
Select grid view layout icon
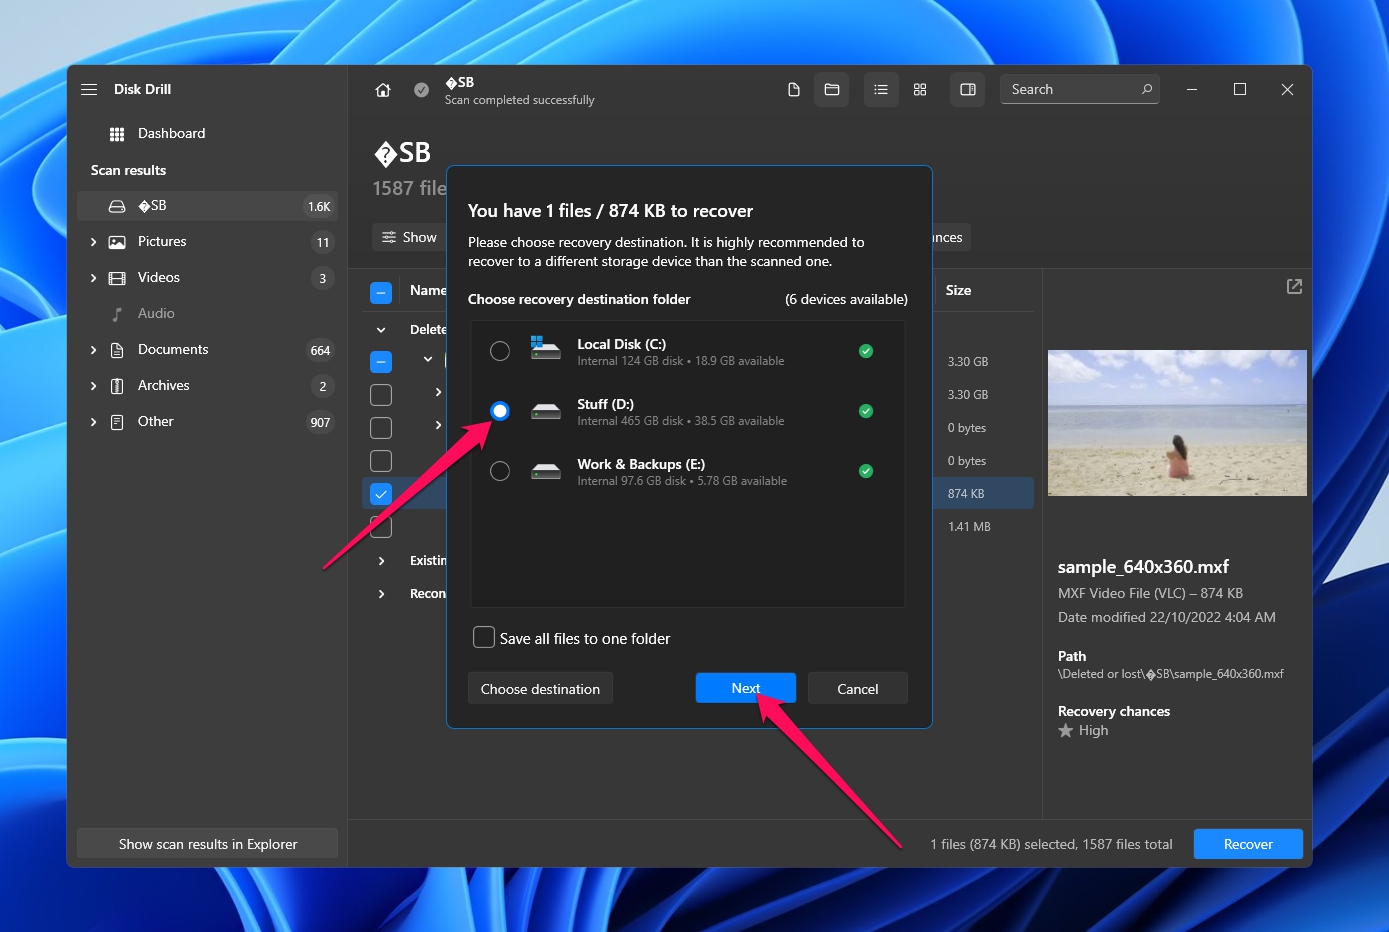pyautogui.click(x=920, y=90)
